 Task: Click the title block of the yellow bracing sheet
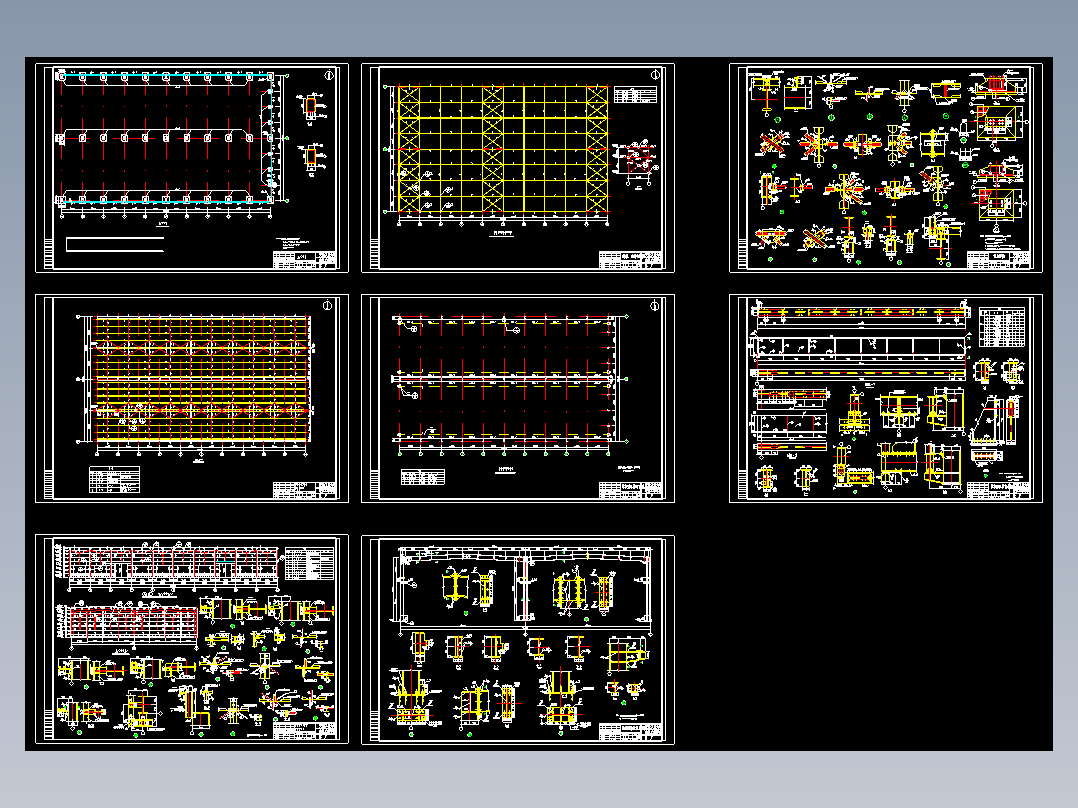[x=630, y=259]
